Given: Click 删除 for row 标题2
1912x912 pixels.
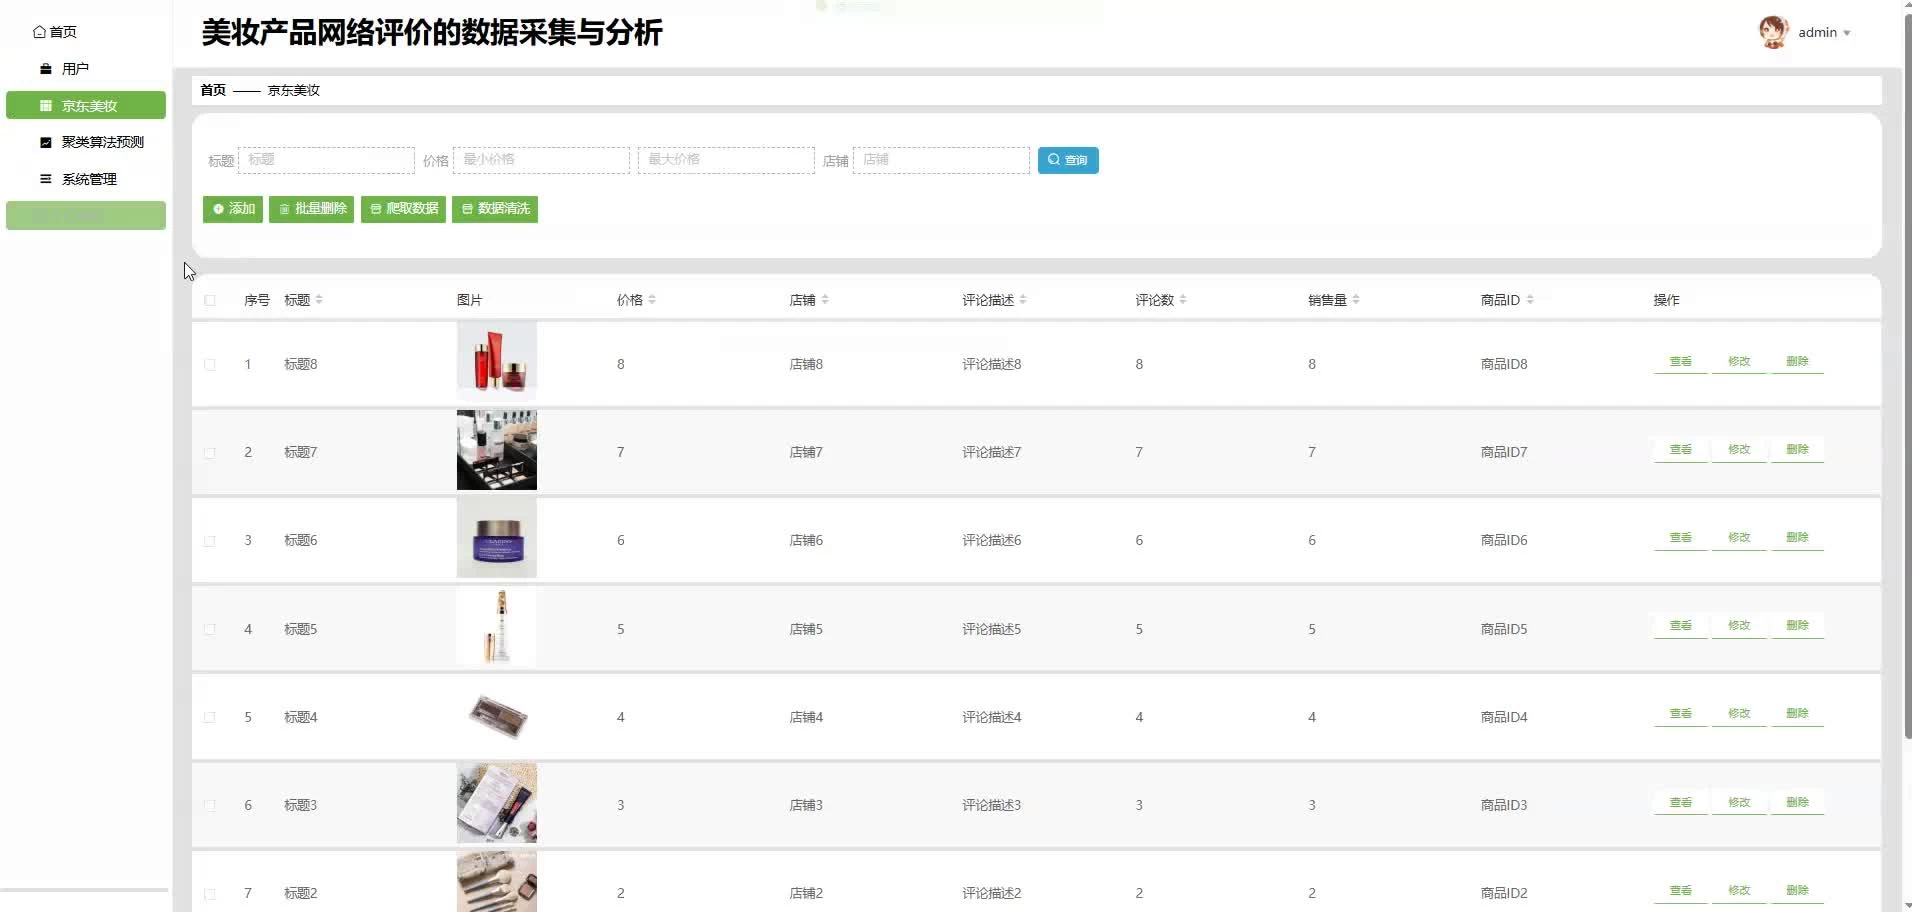Looking at the screenshot, I should 1797,891.
